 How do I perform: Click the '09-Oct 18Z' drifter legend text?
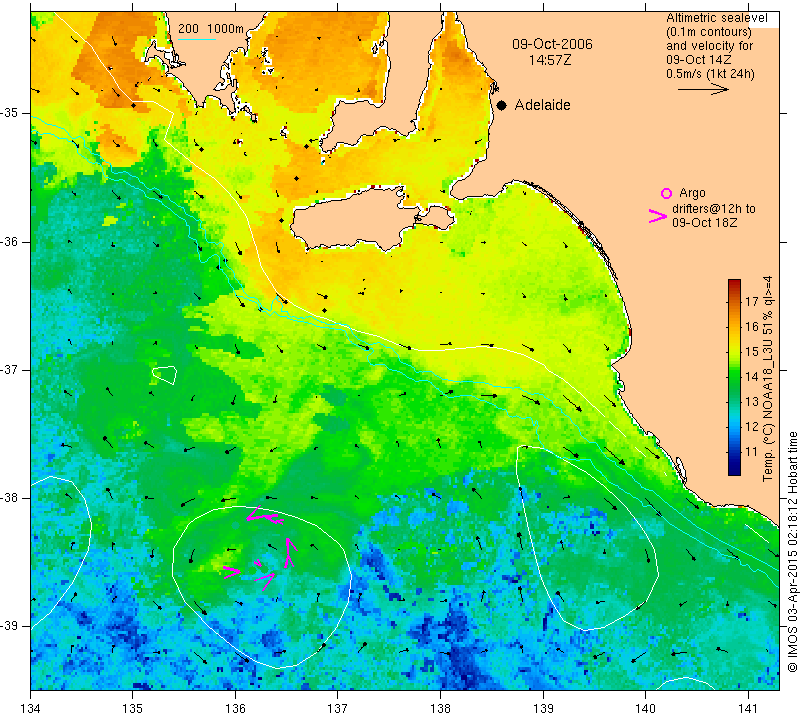[x=705, y=222]
